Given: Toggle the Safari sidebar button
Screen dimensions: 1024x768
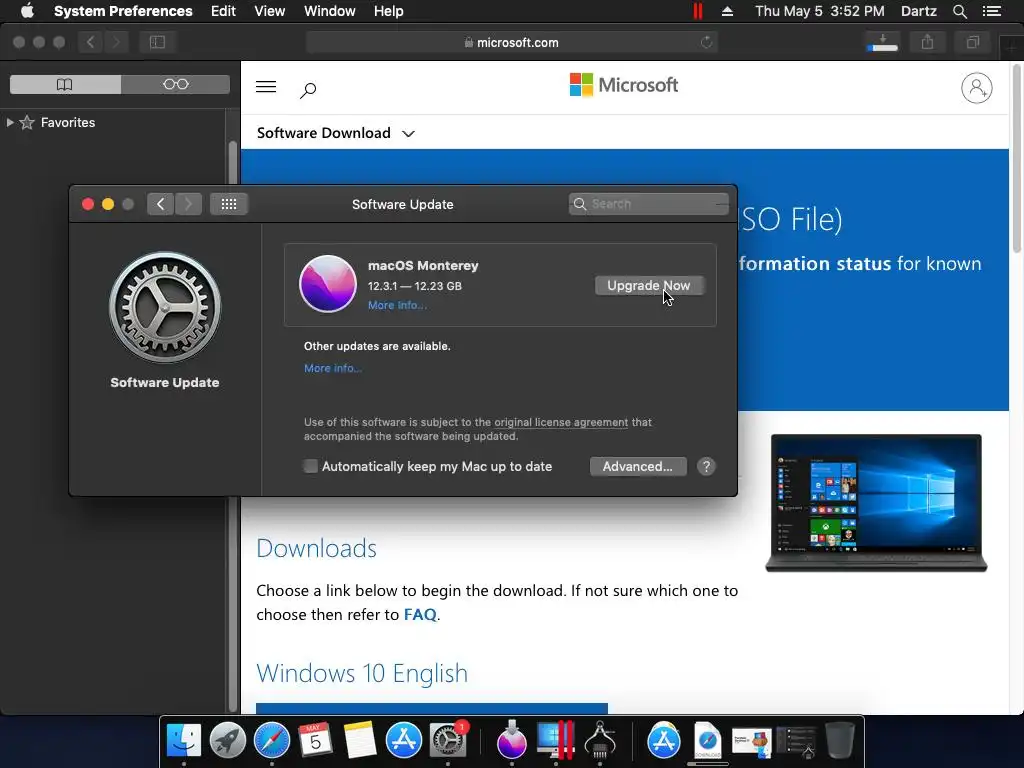Looking at the screenshot, I should click(157, 42).
